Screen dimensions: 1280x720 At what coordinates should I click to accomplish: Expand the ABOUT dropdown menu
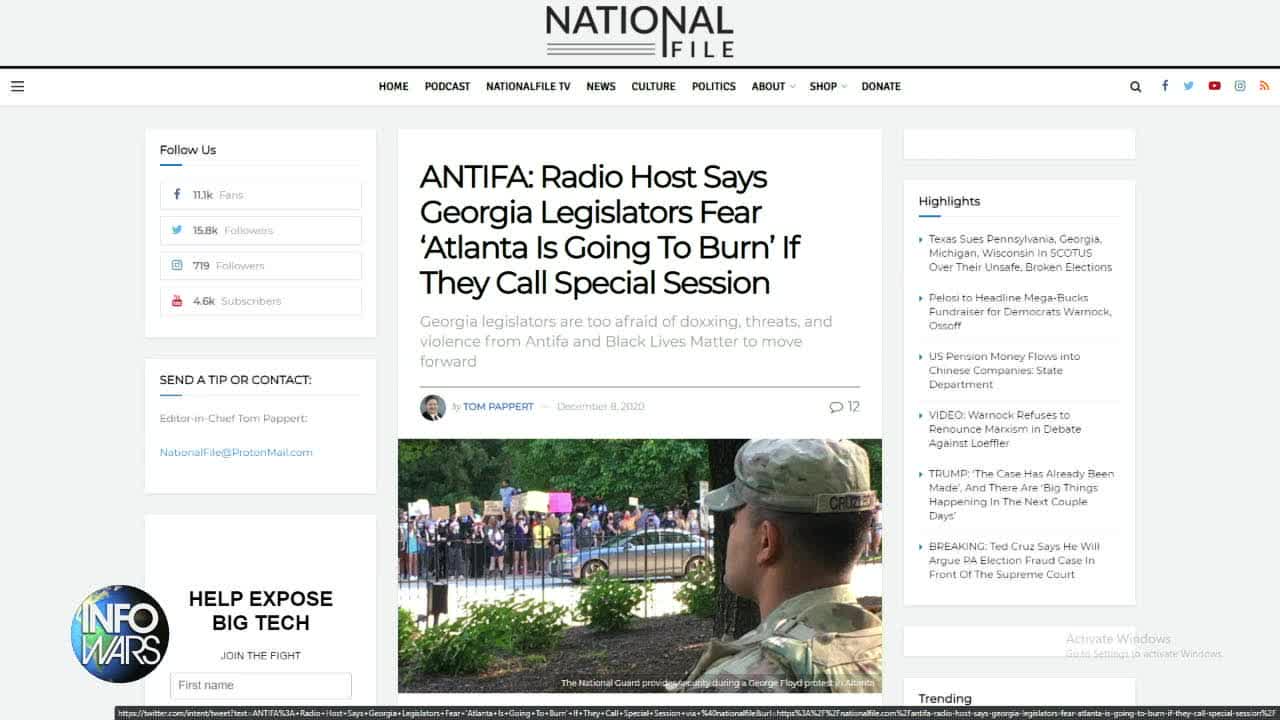pyautogui.click(x=773, y=86)
